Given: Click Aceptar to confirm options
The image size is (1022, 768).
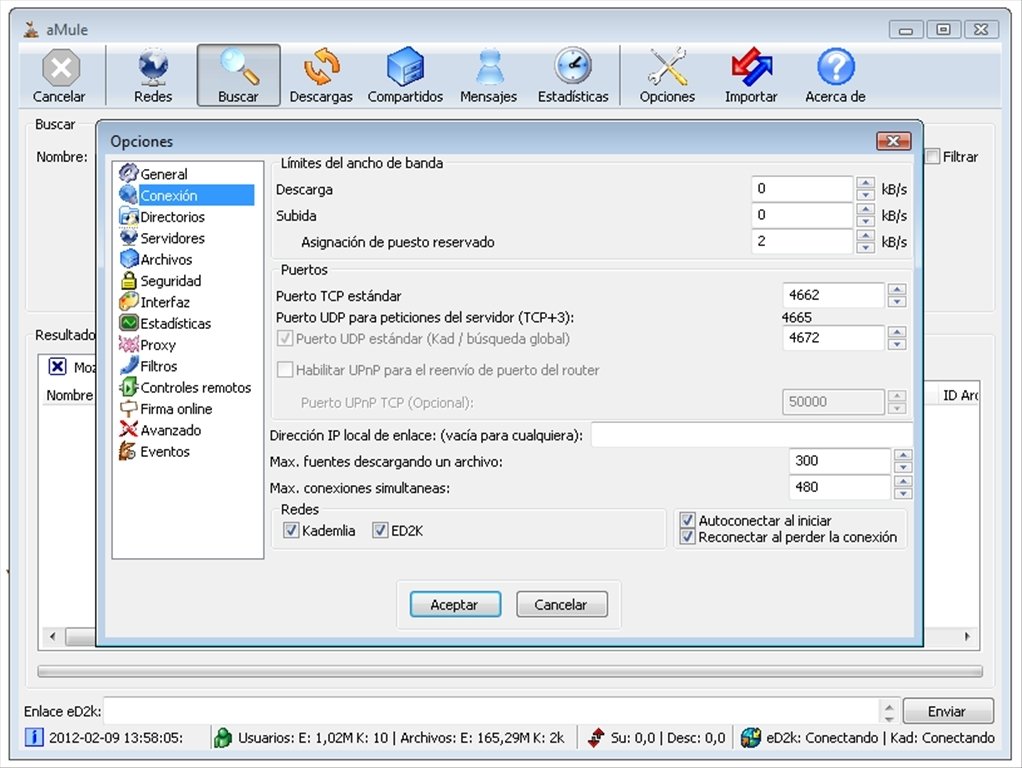Looking at the screenshot, I should point(455,604).
